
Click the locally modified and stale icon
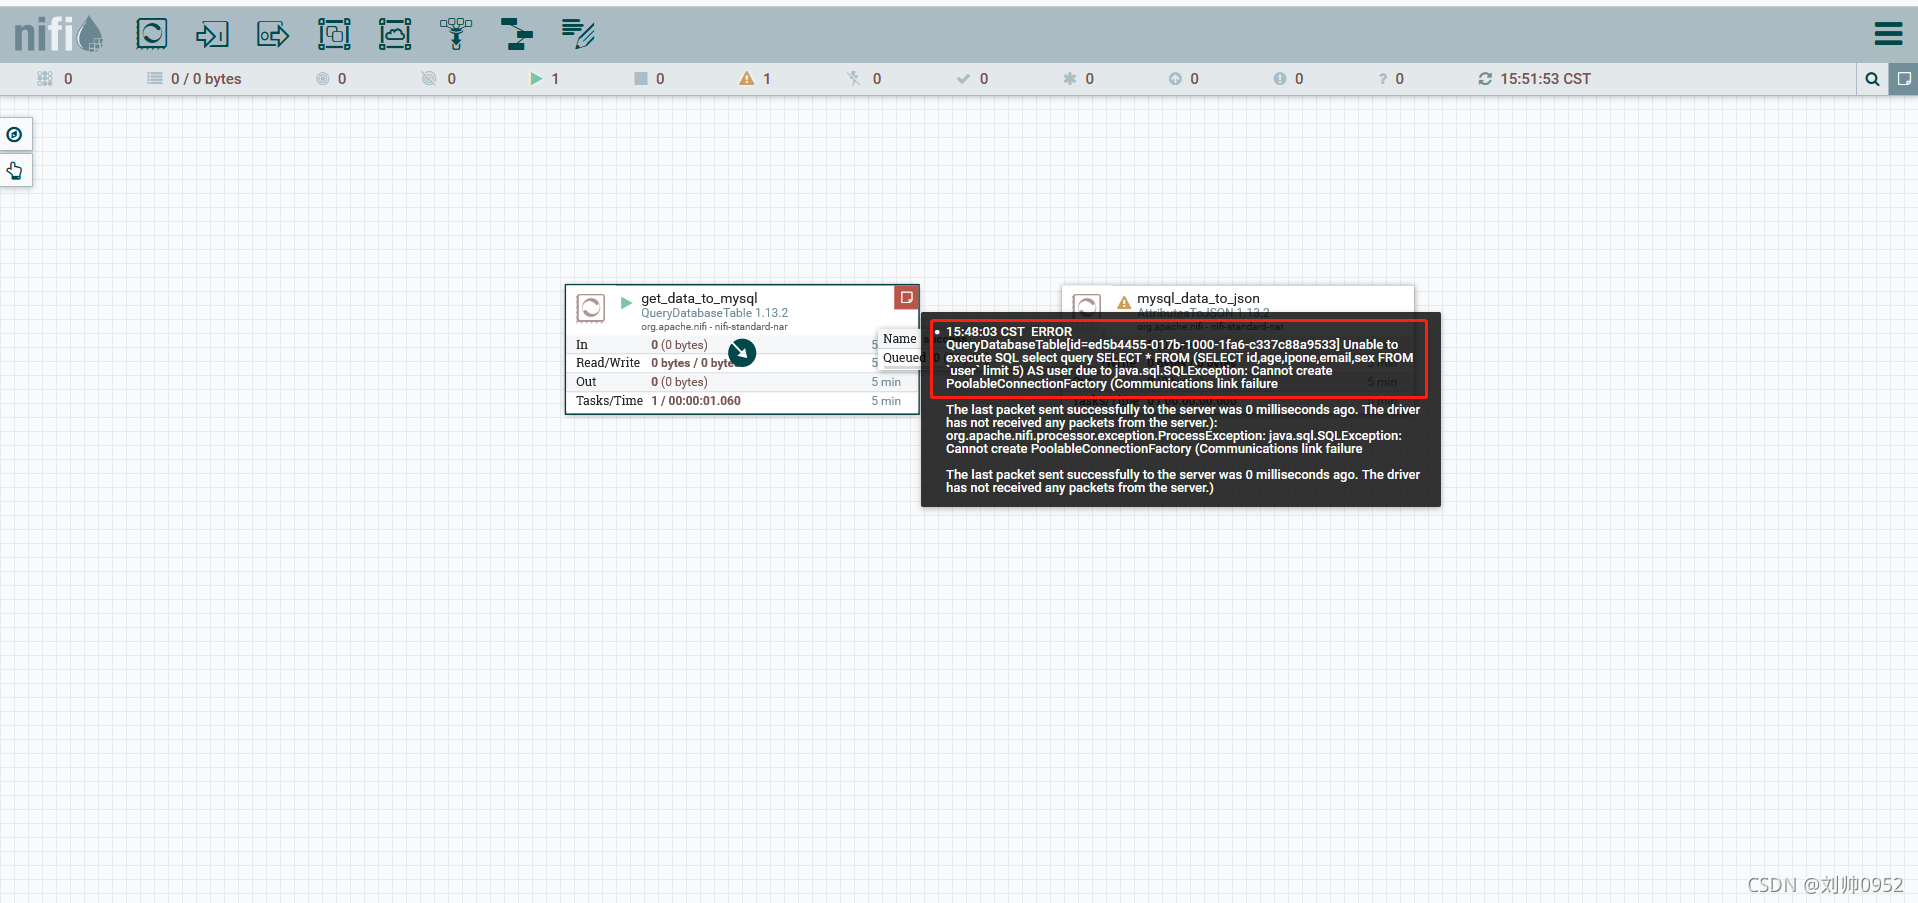click(1280, 79)
